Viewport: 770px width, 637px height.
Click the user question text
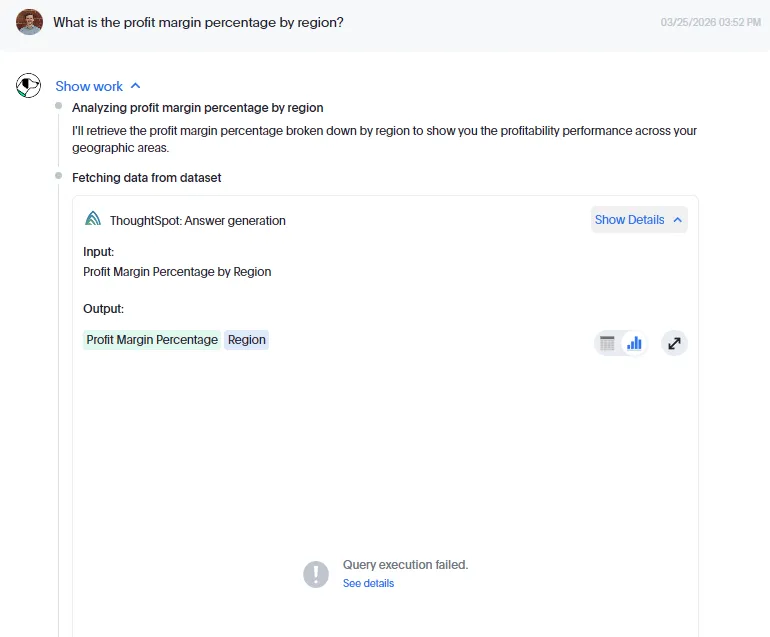[x=198, y=22]
